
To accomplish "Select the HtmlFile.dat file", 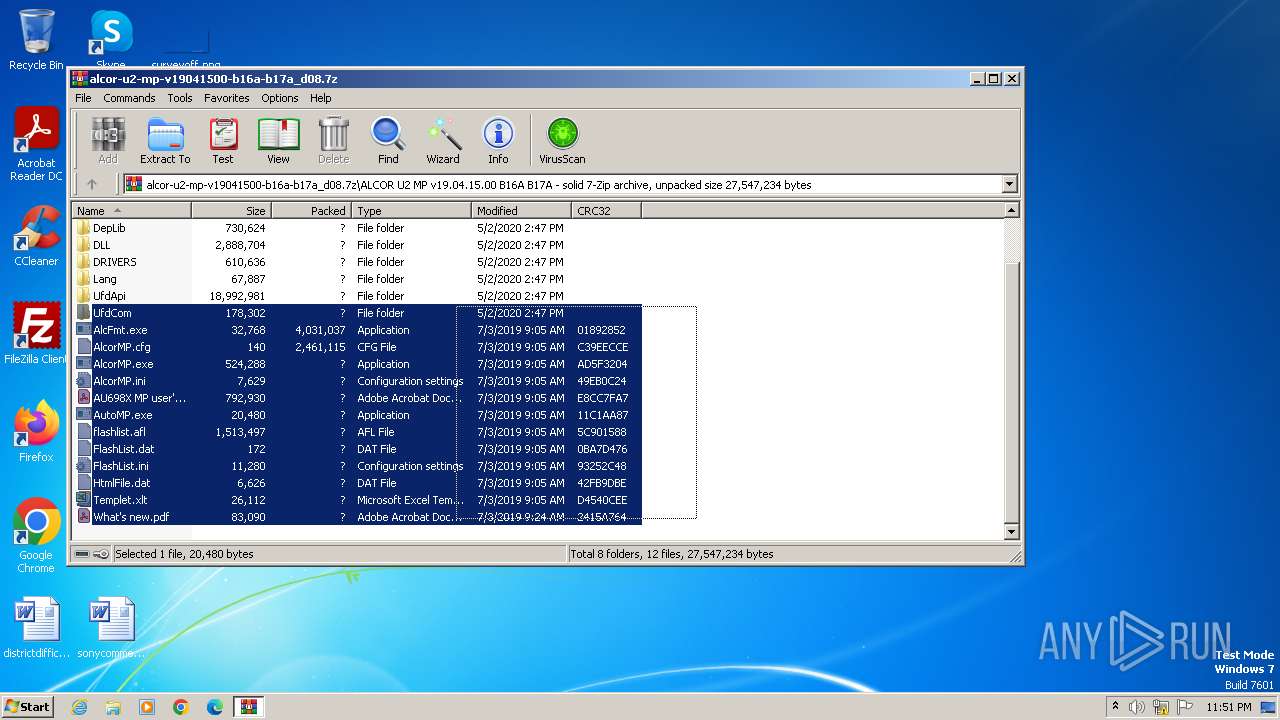I will (x=121, y=483).
